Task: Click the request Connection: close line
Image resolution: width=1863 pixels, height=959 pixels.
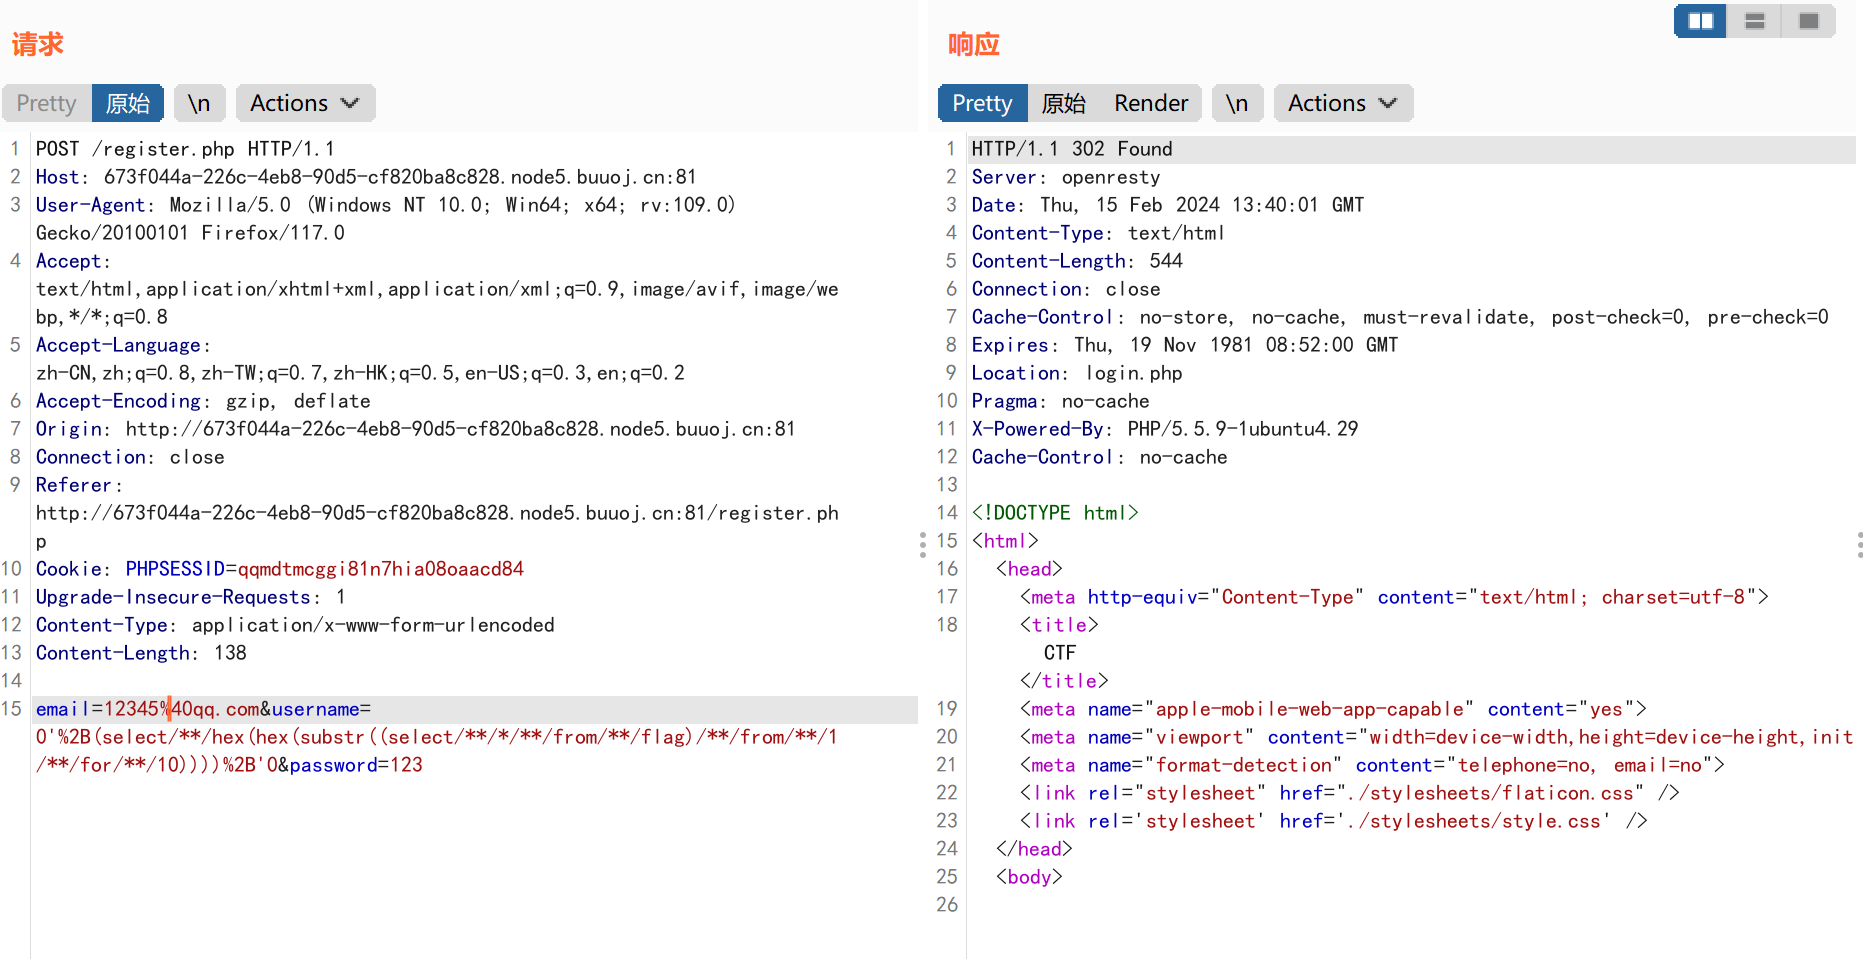Action: point(130,457)
